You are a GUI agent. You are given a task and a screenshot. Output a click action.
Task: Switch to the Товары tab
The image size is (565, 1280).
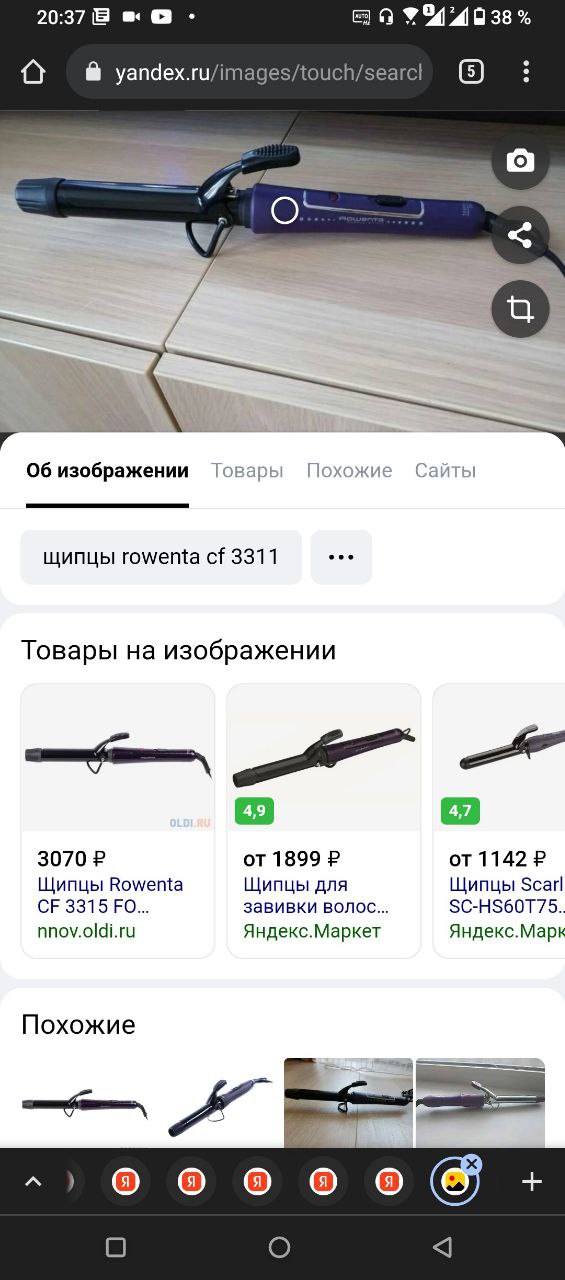(x=247, y=470)
